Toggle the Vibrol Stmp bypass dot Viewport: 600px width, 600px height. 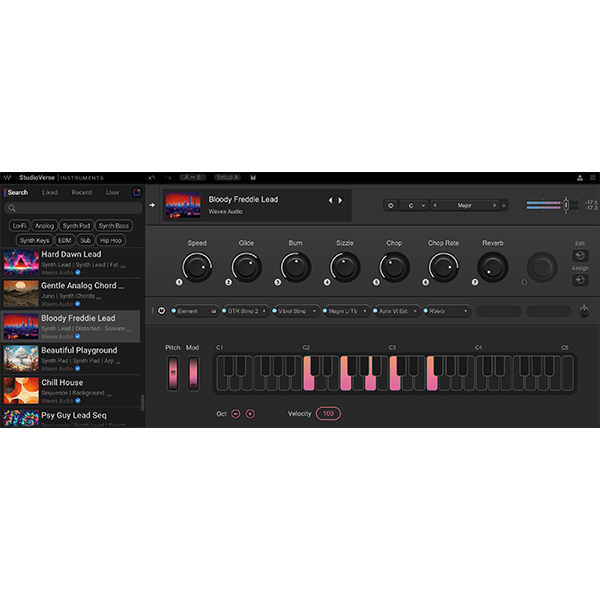[x=274, y=311]
